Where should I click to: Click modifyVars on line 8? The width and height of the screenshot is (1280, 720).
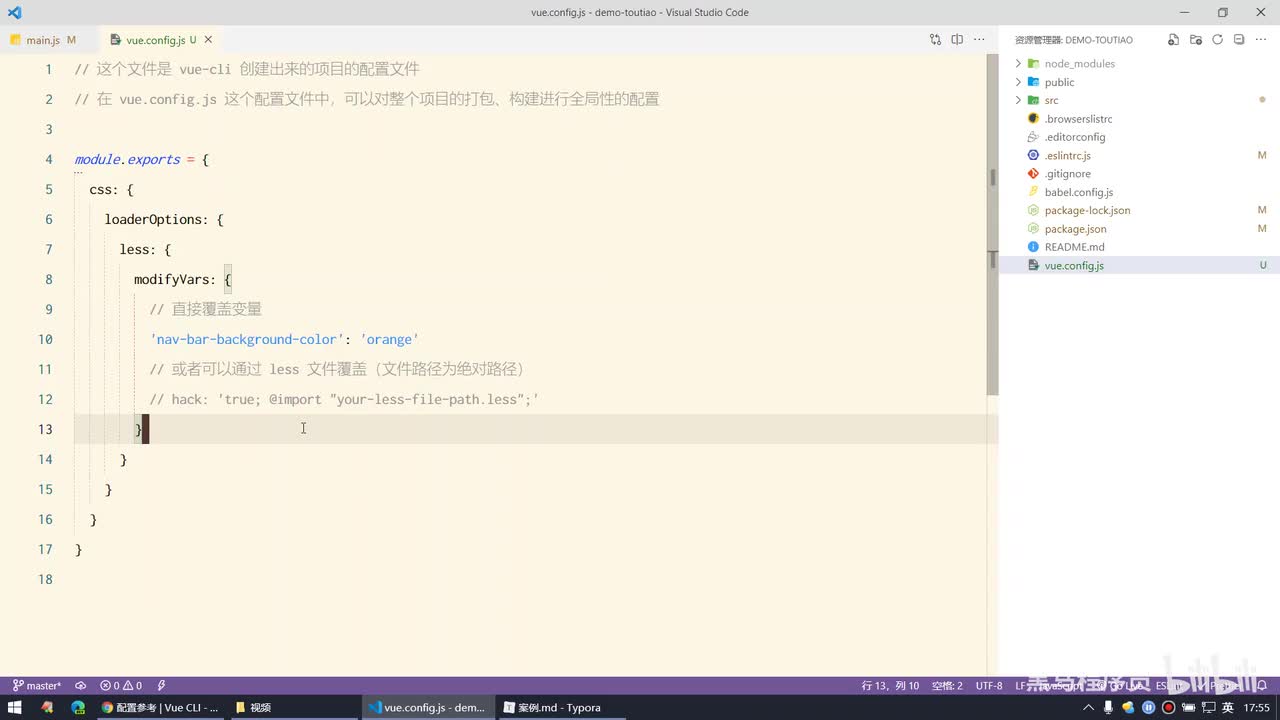[x=171, y=279]
